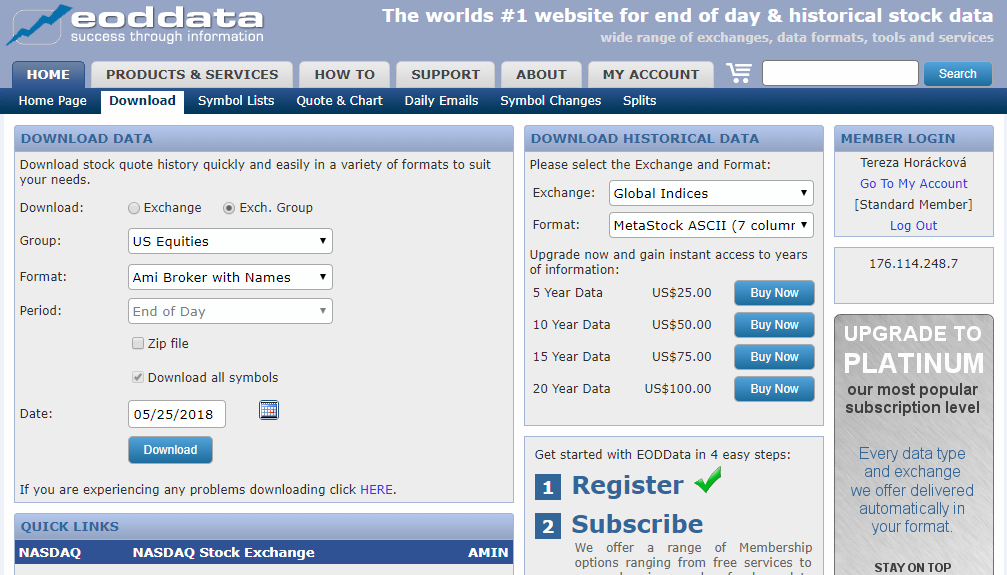This screenshot has width=1007, height=575.
Task: Open Symbol Changes submenu item
Action: (550, 101)
